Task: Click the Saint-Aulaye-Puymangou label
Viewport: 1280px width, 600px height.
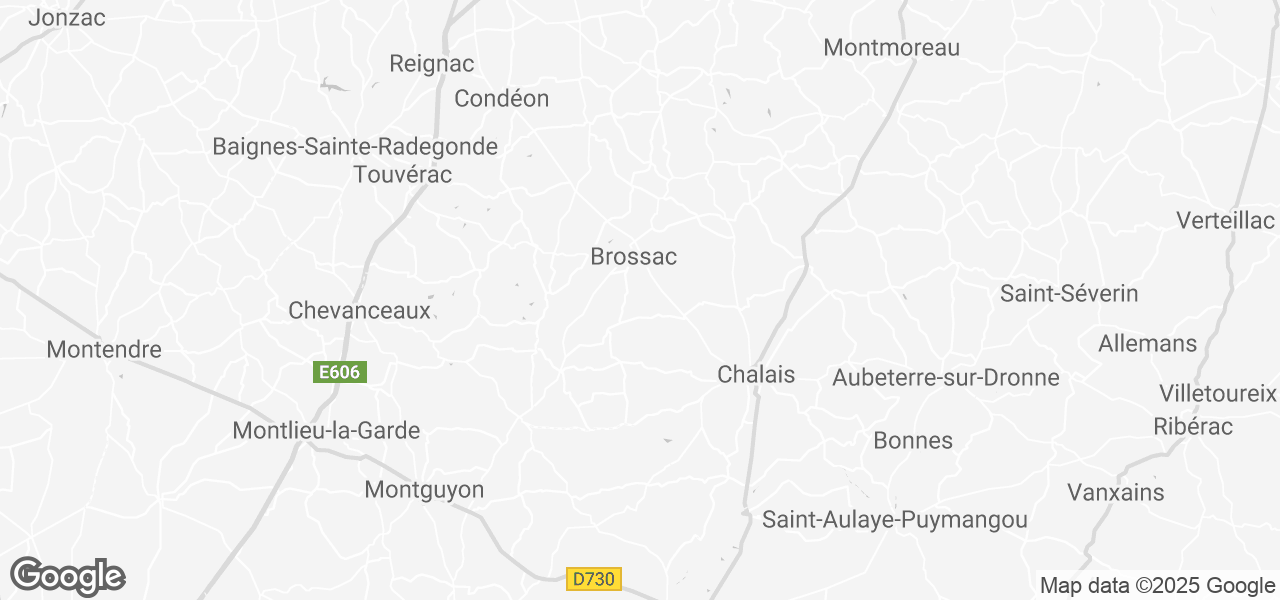Action: (895, 521)
